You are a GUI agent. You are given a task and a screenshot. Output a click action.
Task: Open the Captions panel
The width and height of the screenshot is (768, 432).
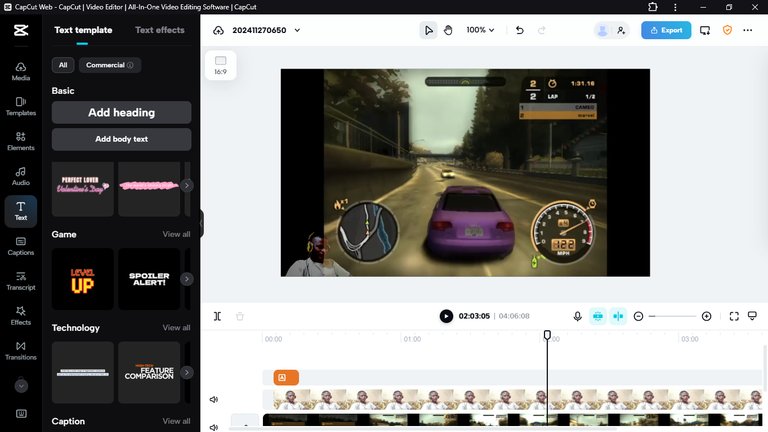coord(21,246)
